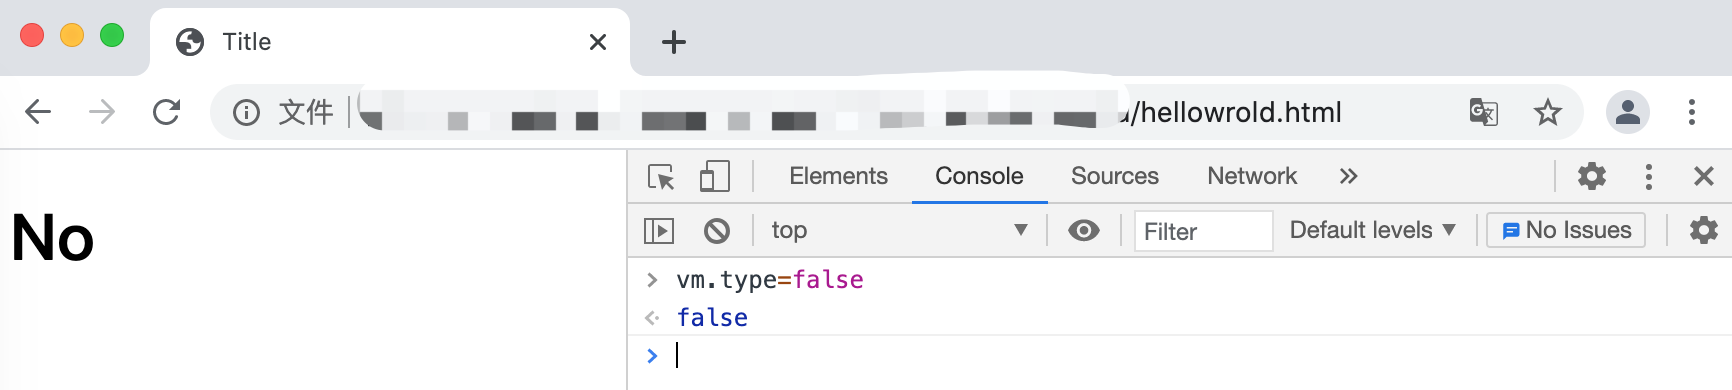Reload the page

pyautogui.click(x=166, y=112)
